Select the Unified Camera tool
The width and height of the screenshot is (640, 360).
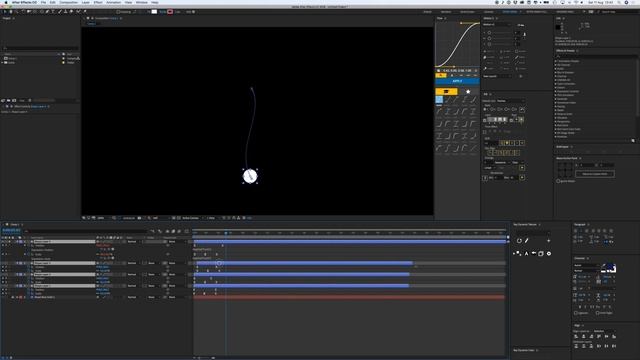tap(29, 12)
